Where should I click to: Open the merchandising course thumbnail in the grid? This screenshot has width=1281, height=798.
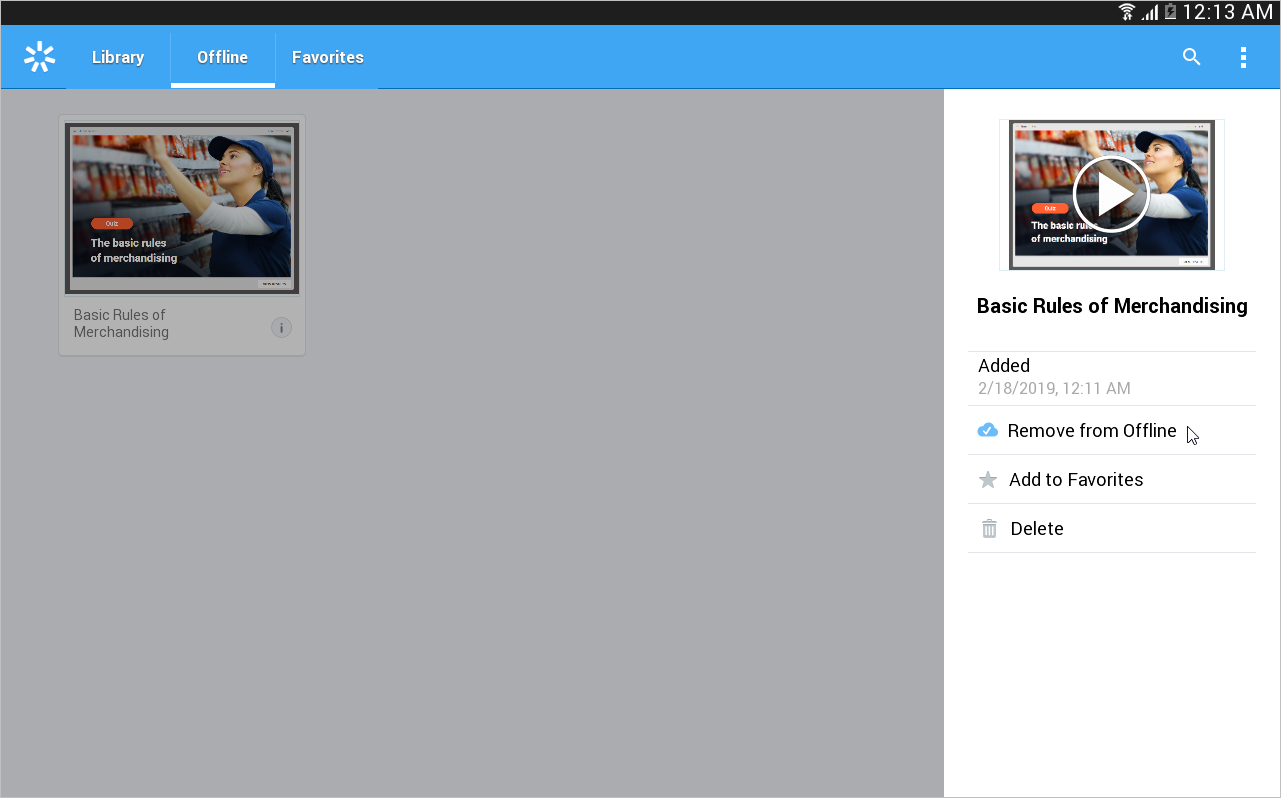(x=182, y=208)
